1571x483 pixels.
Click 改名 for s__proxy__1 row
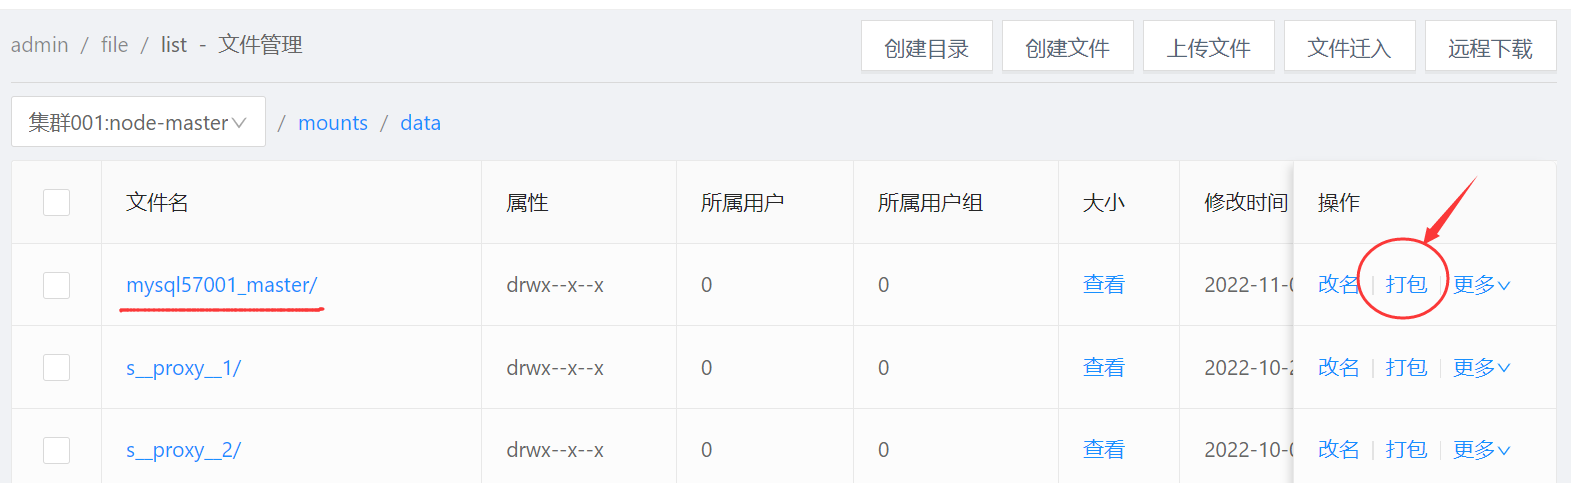click(x=1338, y=367)
